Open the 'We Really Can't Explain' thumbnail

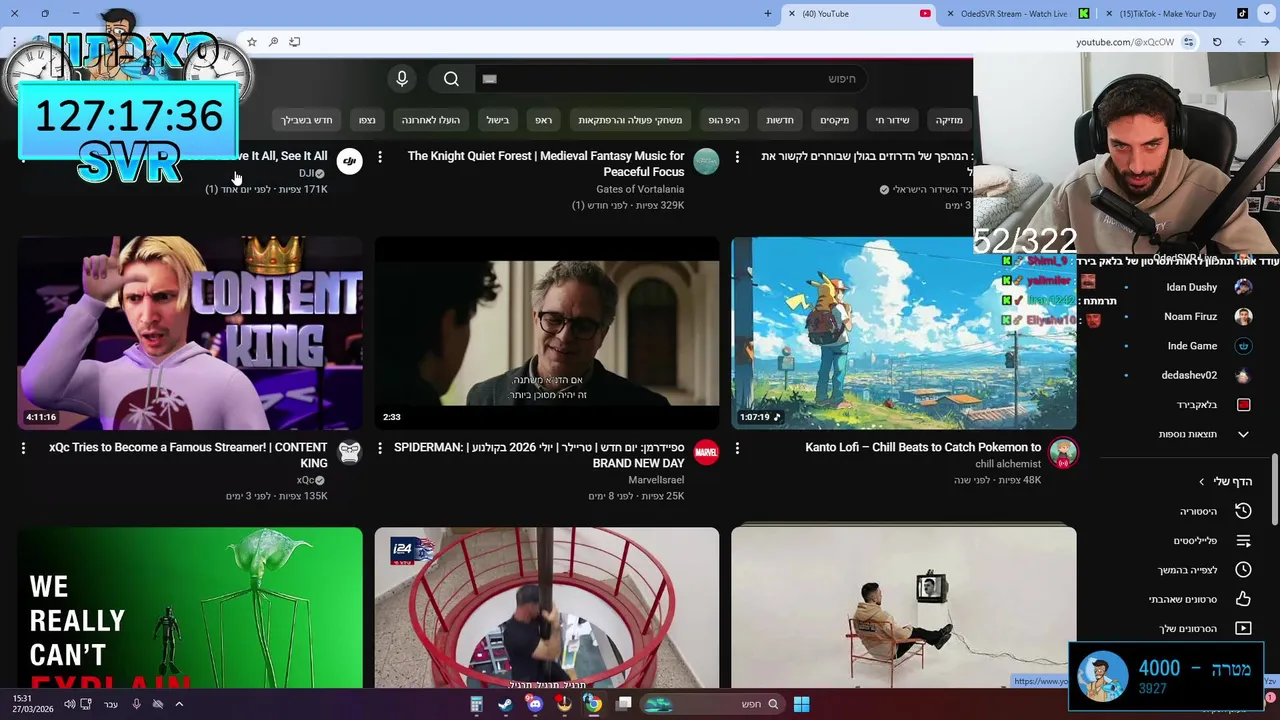[x=190, y=608]
